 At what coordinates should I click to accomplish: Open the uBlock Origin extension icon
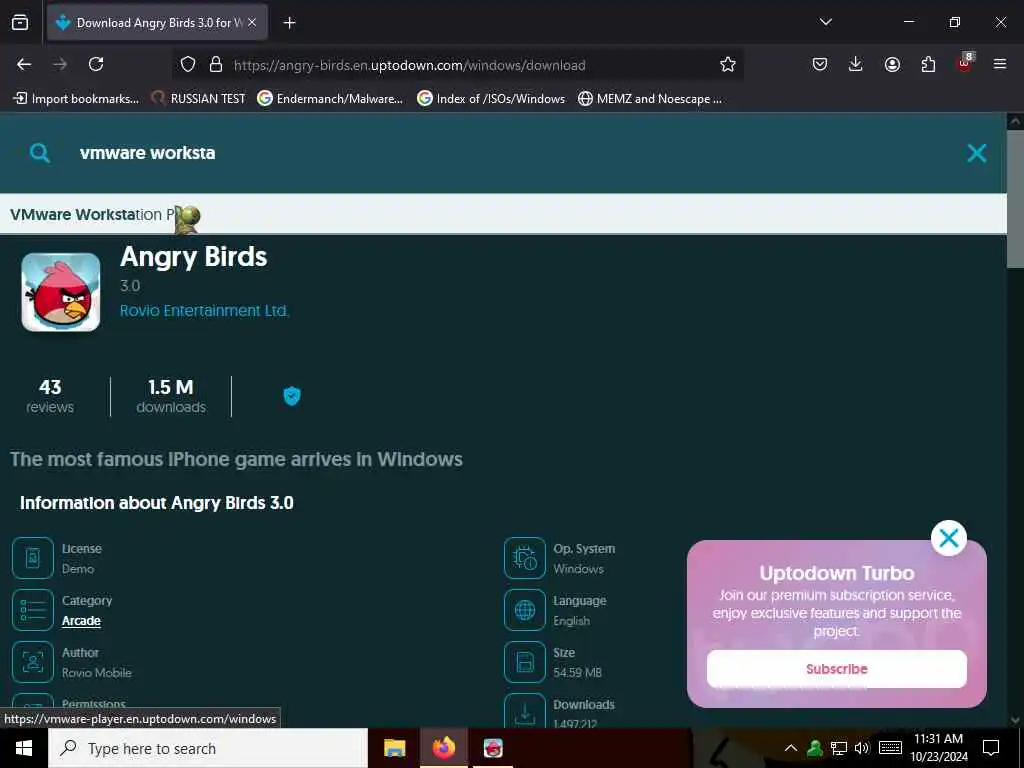point(965,63)
